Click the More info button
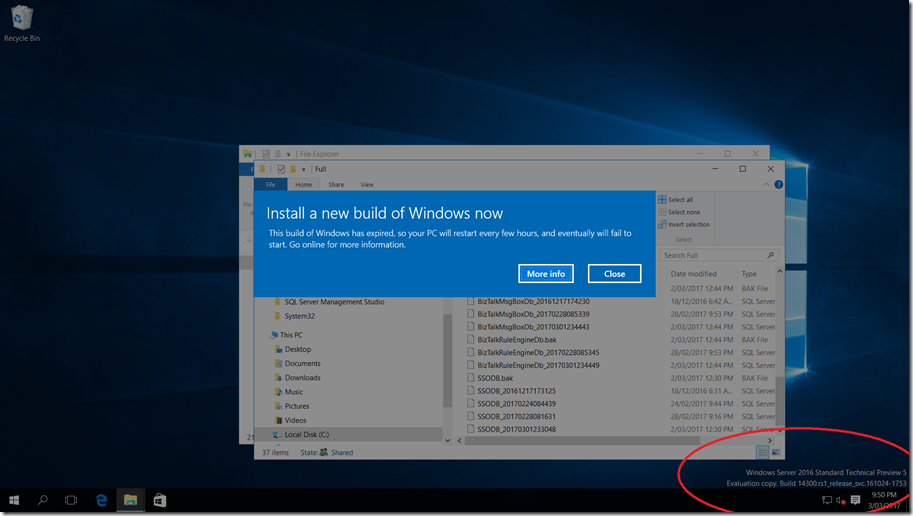 [546, 274]
